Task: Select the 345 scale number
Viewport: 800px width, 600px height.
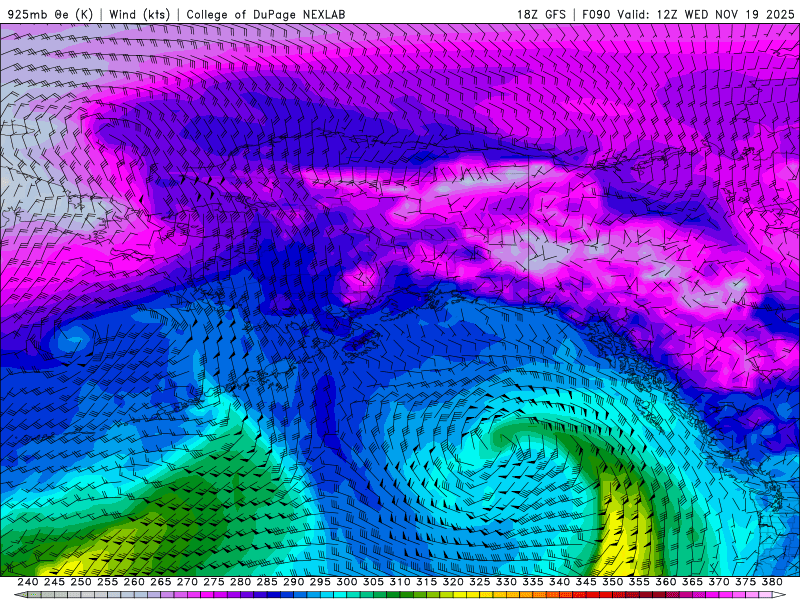Action: (586, 582)
